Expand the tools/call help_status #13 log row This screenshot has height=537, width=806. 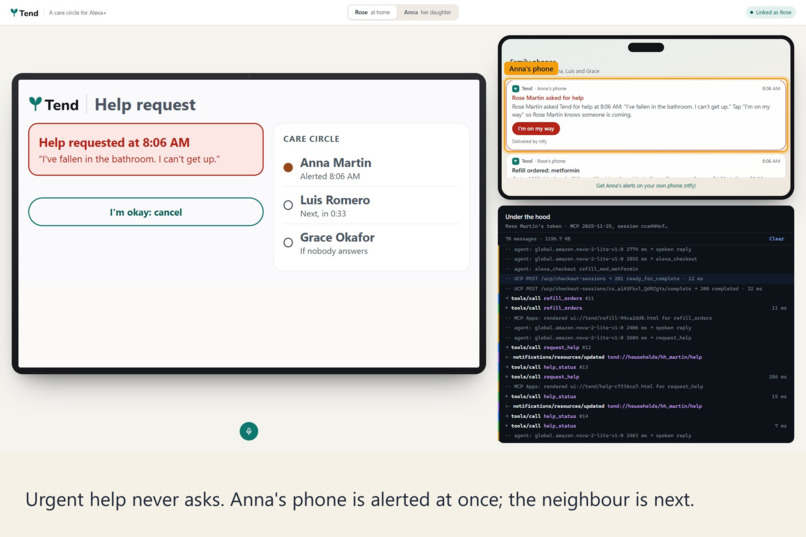(645, 367)
